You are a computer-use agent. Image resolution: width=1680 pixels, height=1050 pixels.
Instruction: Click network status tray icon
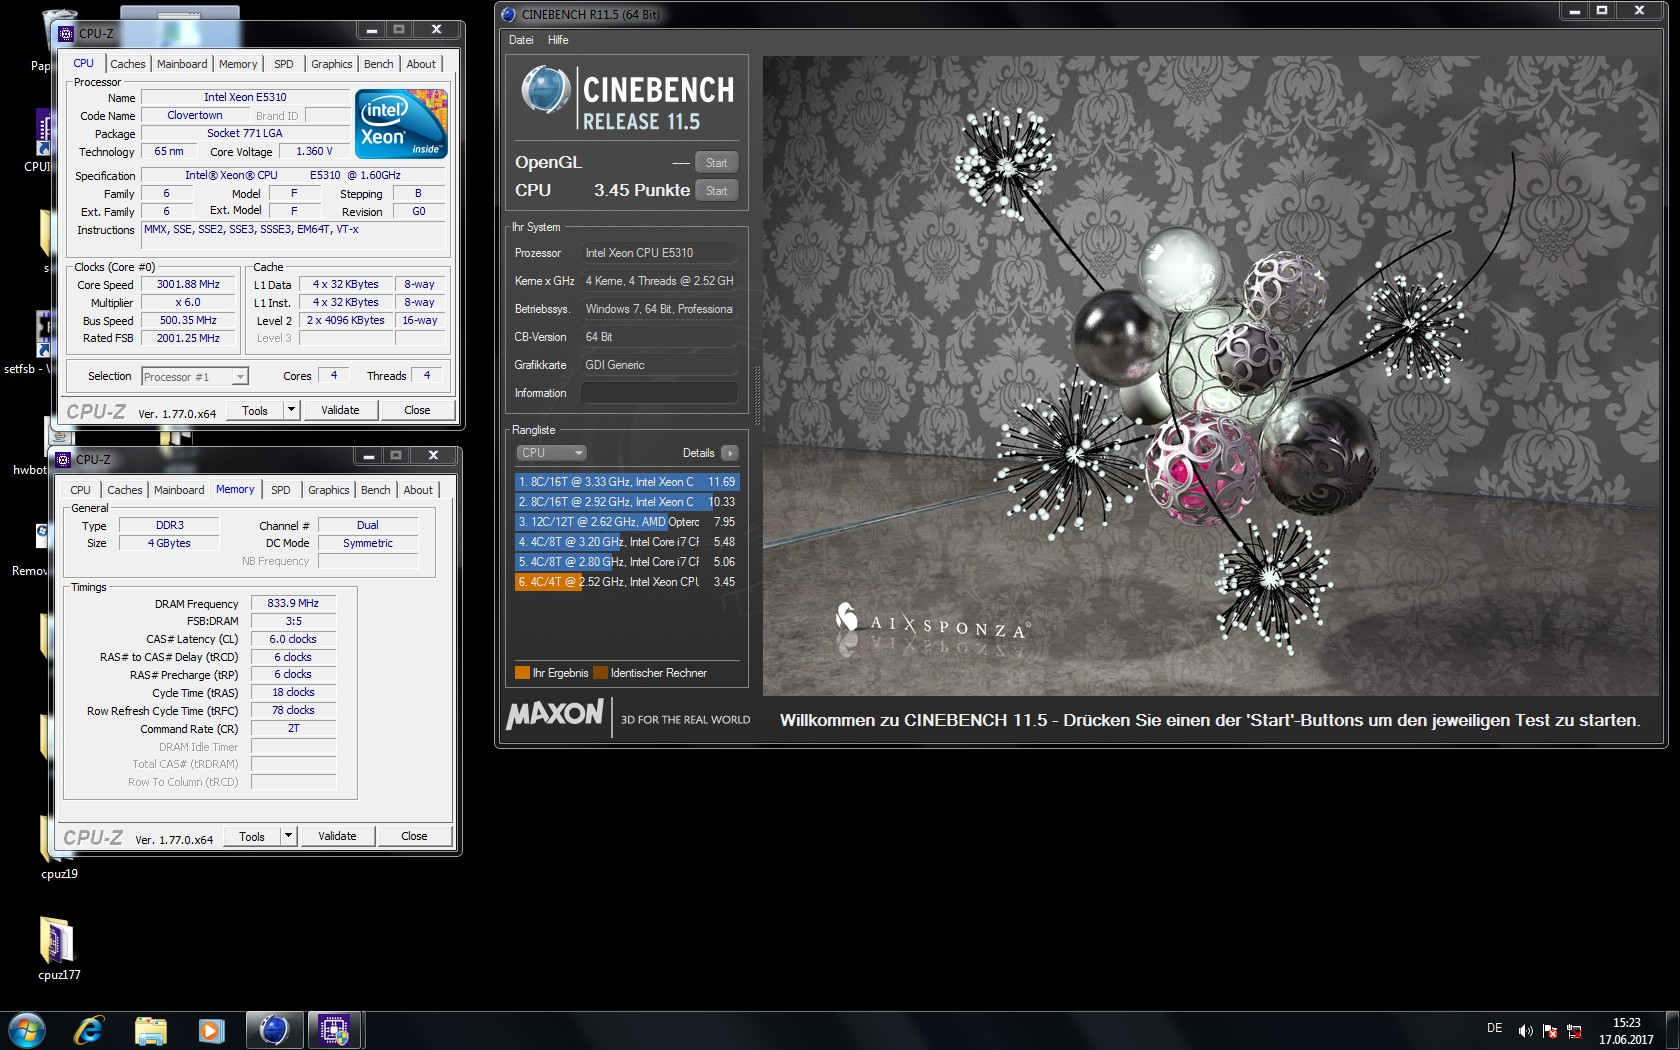(1575, 1031)
